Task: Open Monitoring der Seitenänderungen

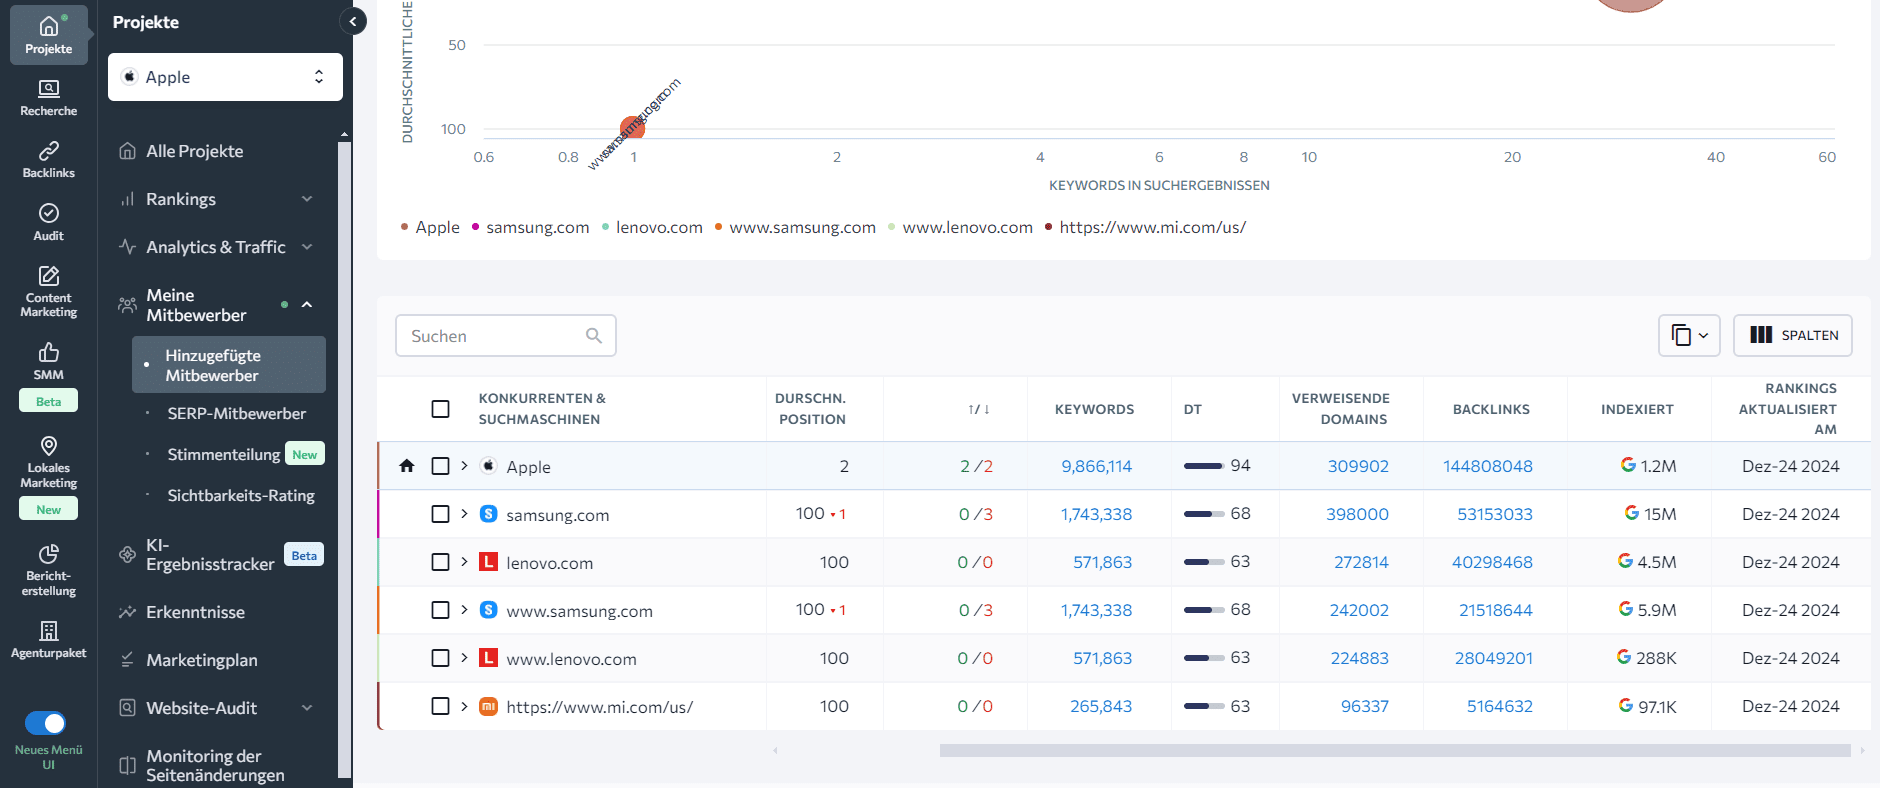Action: [215, 765]
